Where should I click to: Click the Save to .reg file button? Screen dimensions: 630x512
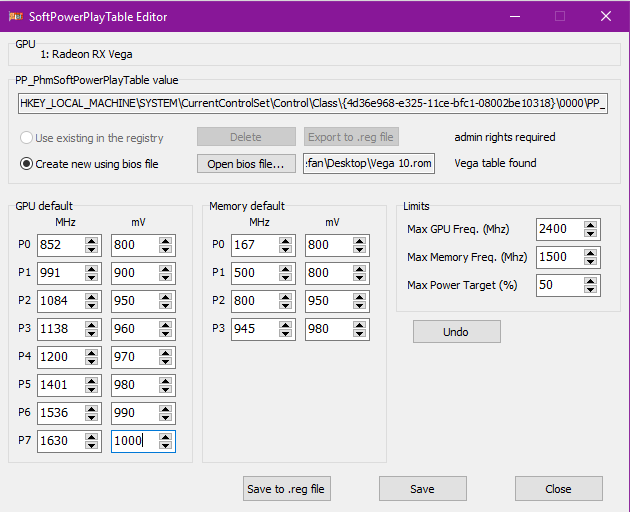286,489
